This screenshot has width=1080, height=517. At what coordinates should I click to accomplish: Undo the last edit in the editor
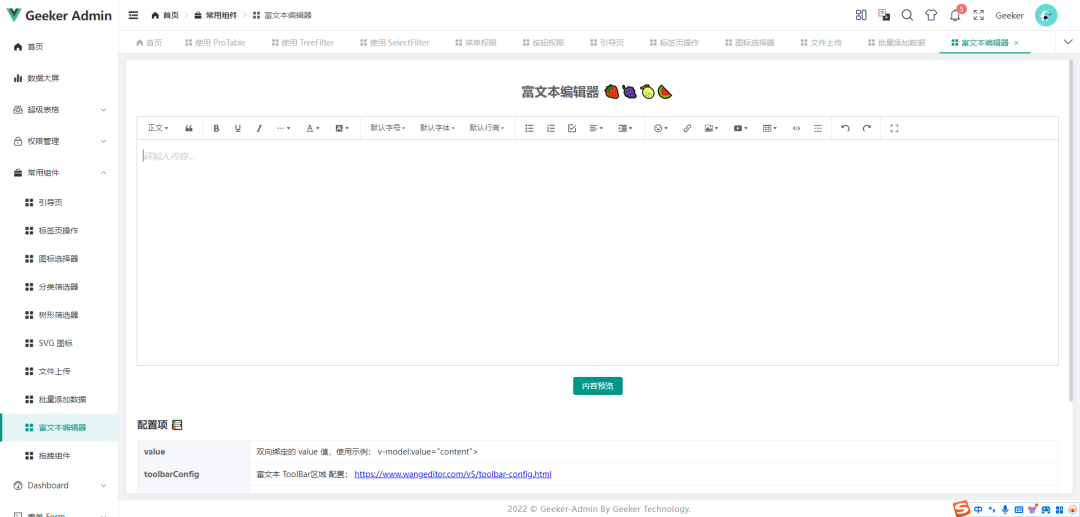(x=845, y=128)
